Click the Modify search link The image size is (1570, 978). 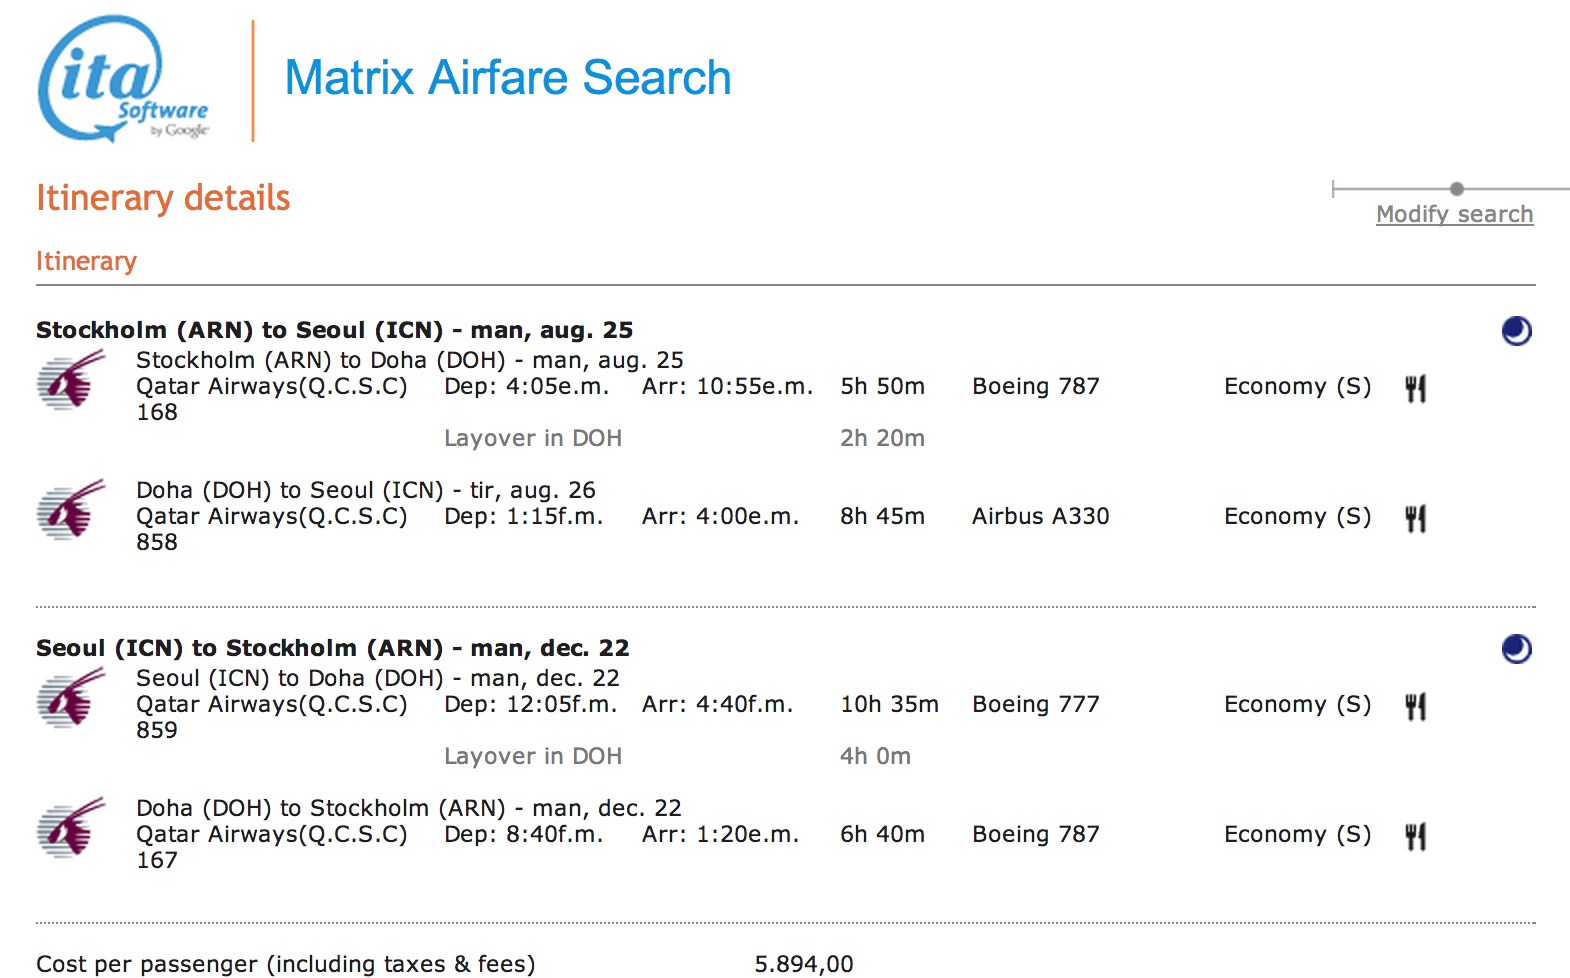pyautogui.click(x=1453, y=214)
